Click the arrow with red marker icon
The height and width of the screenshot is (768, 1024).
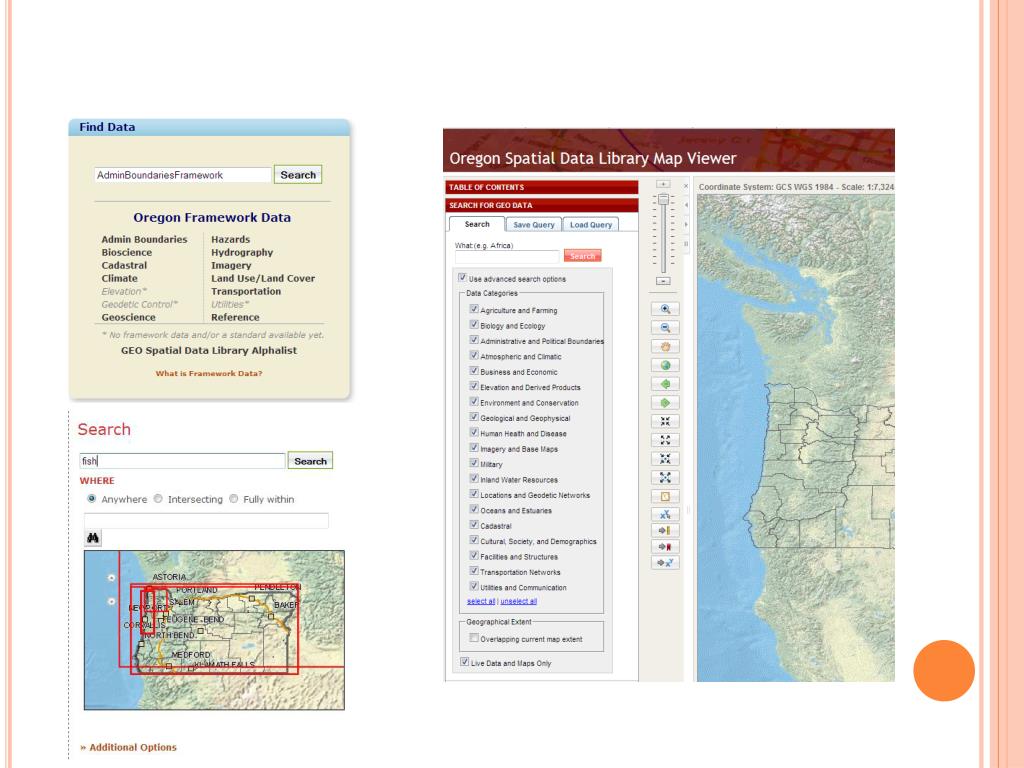click(x=665, y=547)
